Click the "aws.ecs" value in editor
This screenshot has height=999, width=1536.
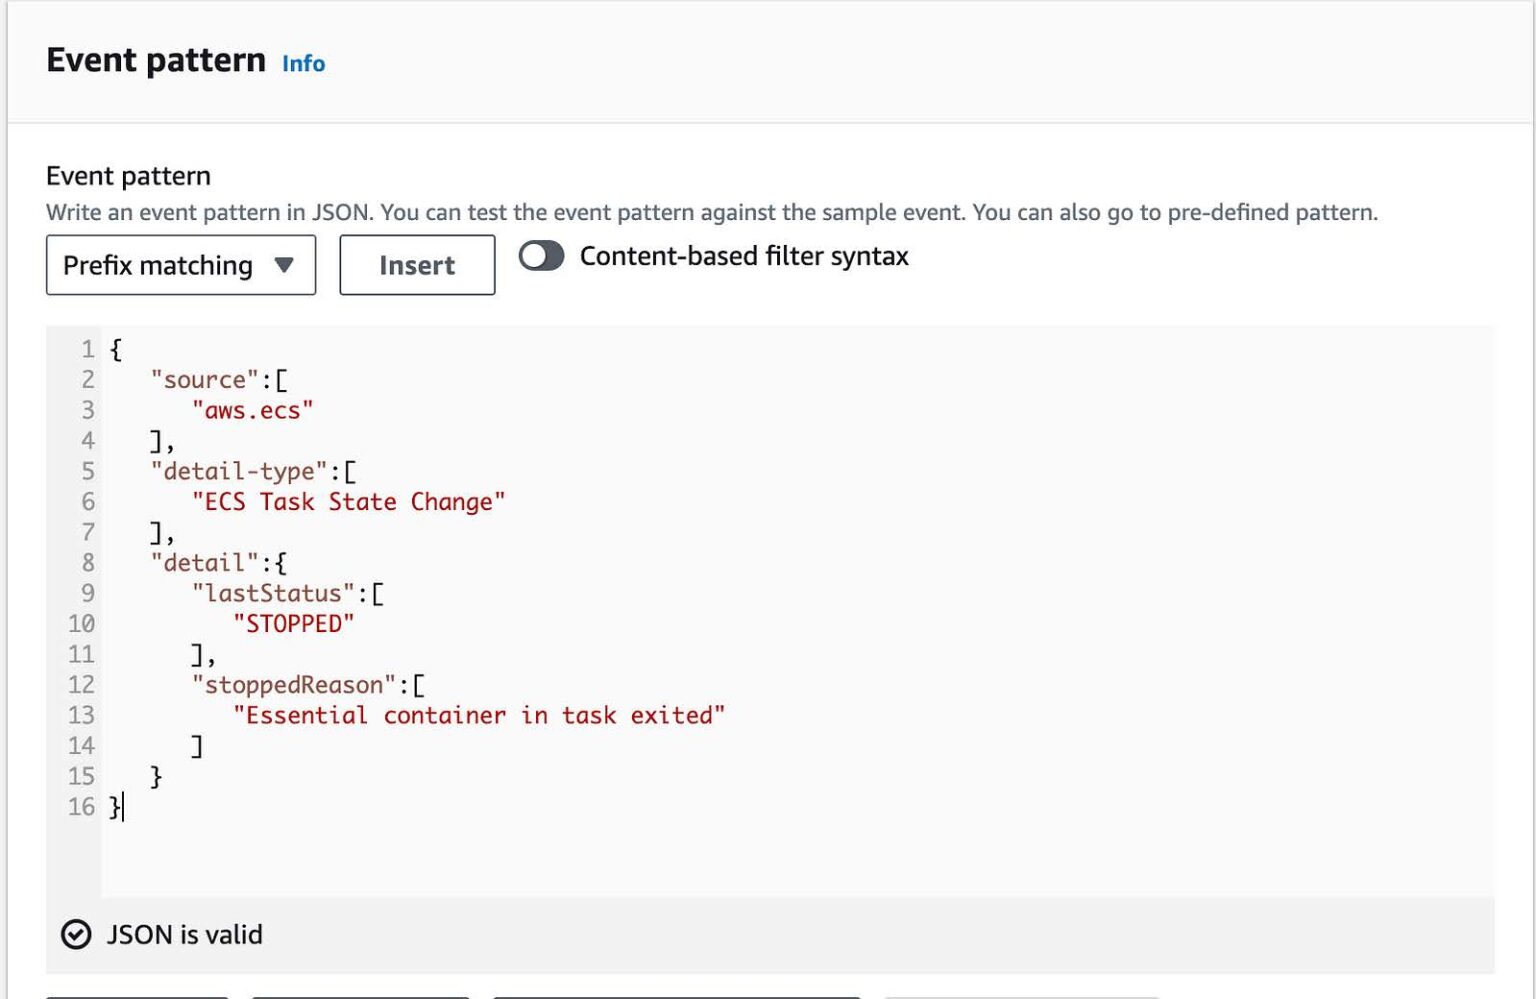(x=252, y=410)
